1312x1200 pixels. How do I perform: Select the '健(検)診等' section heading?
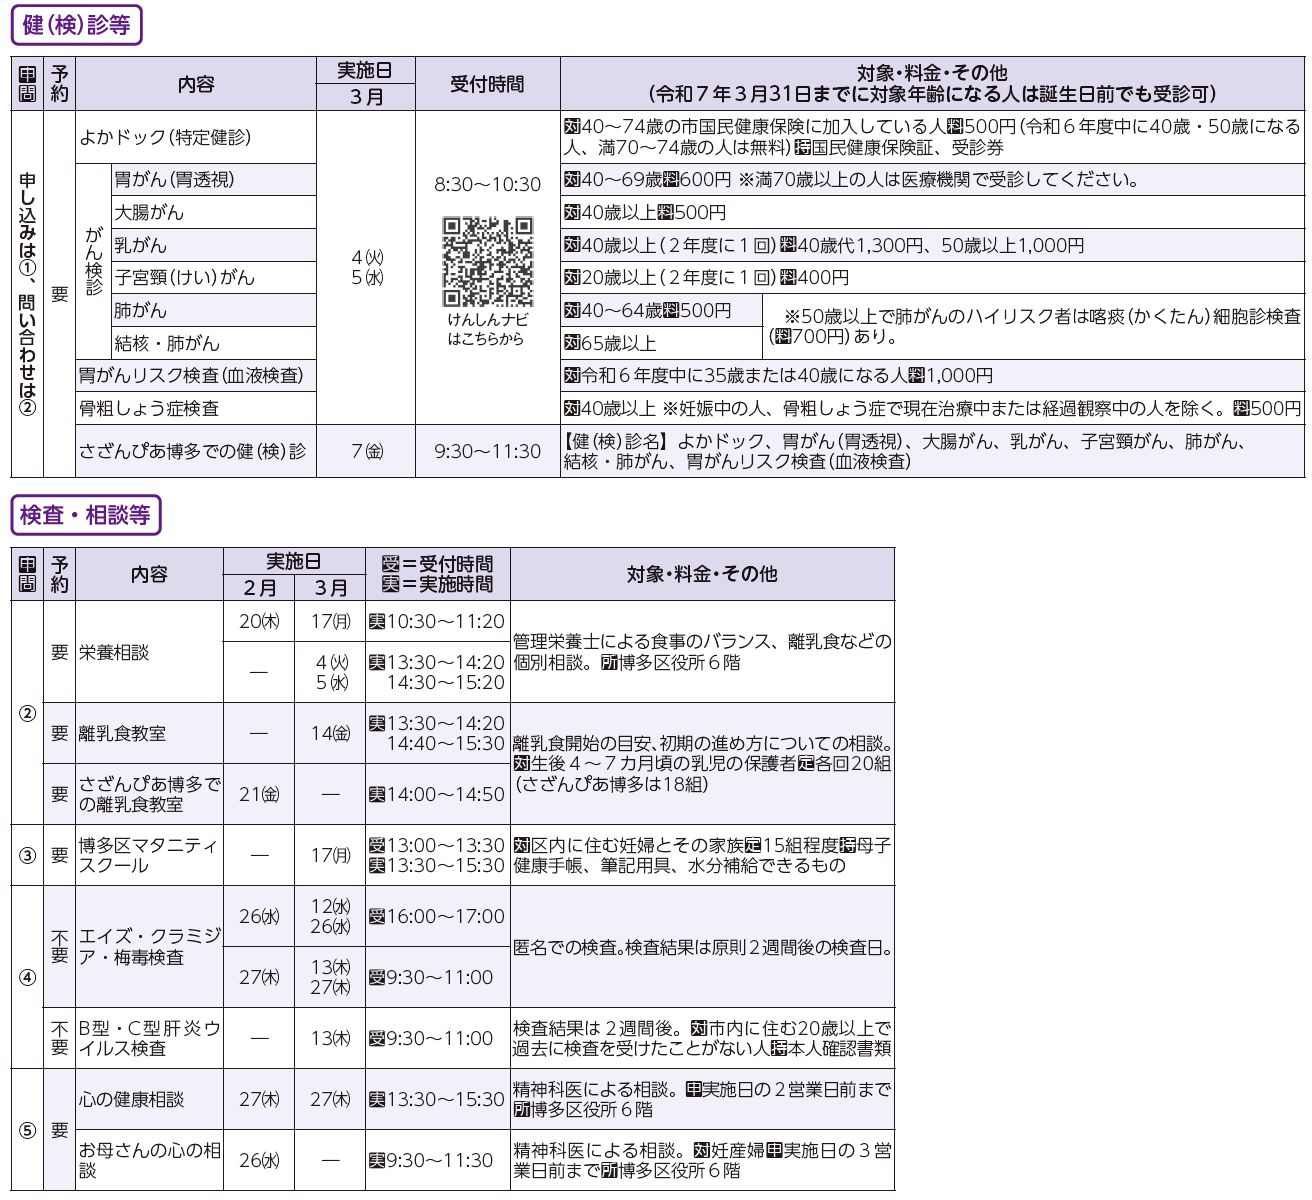77,25
